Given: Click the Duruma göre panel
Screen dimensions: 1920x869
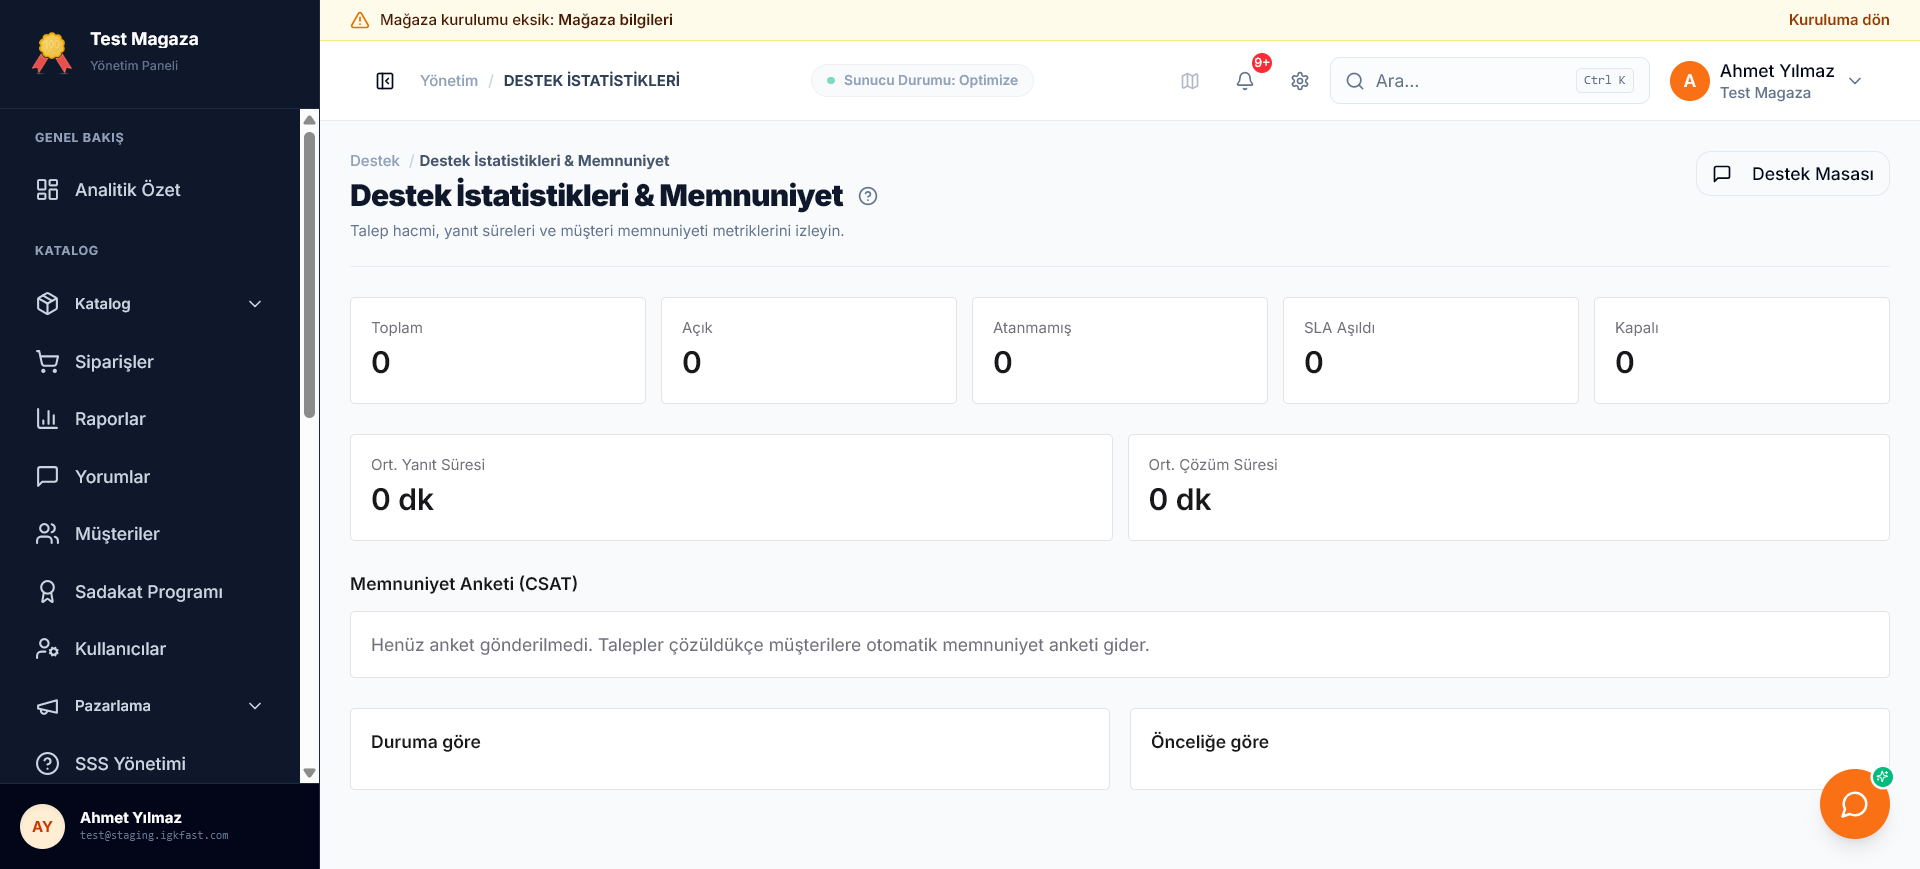Looking at the screenshot, I should pos(730,749).
